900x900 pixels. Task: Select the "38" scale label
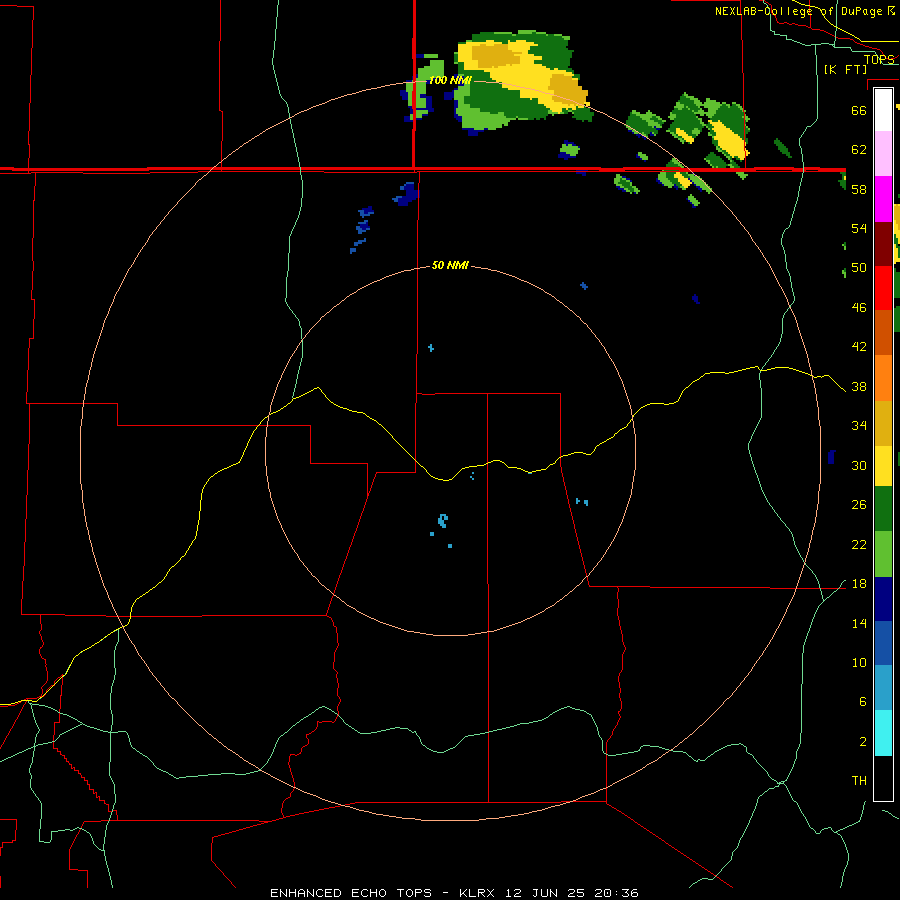point(859,386)
